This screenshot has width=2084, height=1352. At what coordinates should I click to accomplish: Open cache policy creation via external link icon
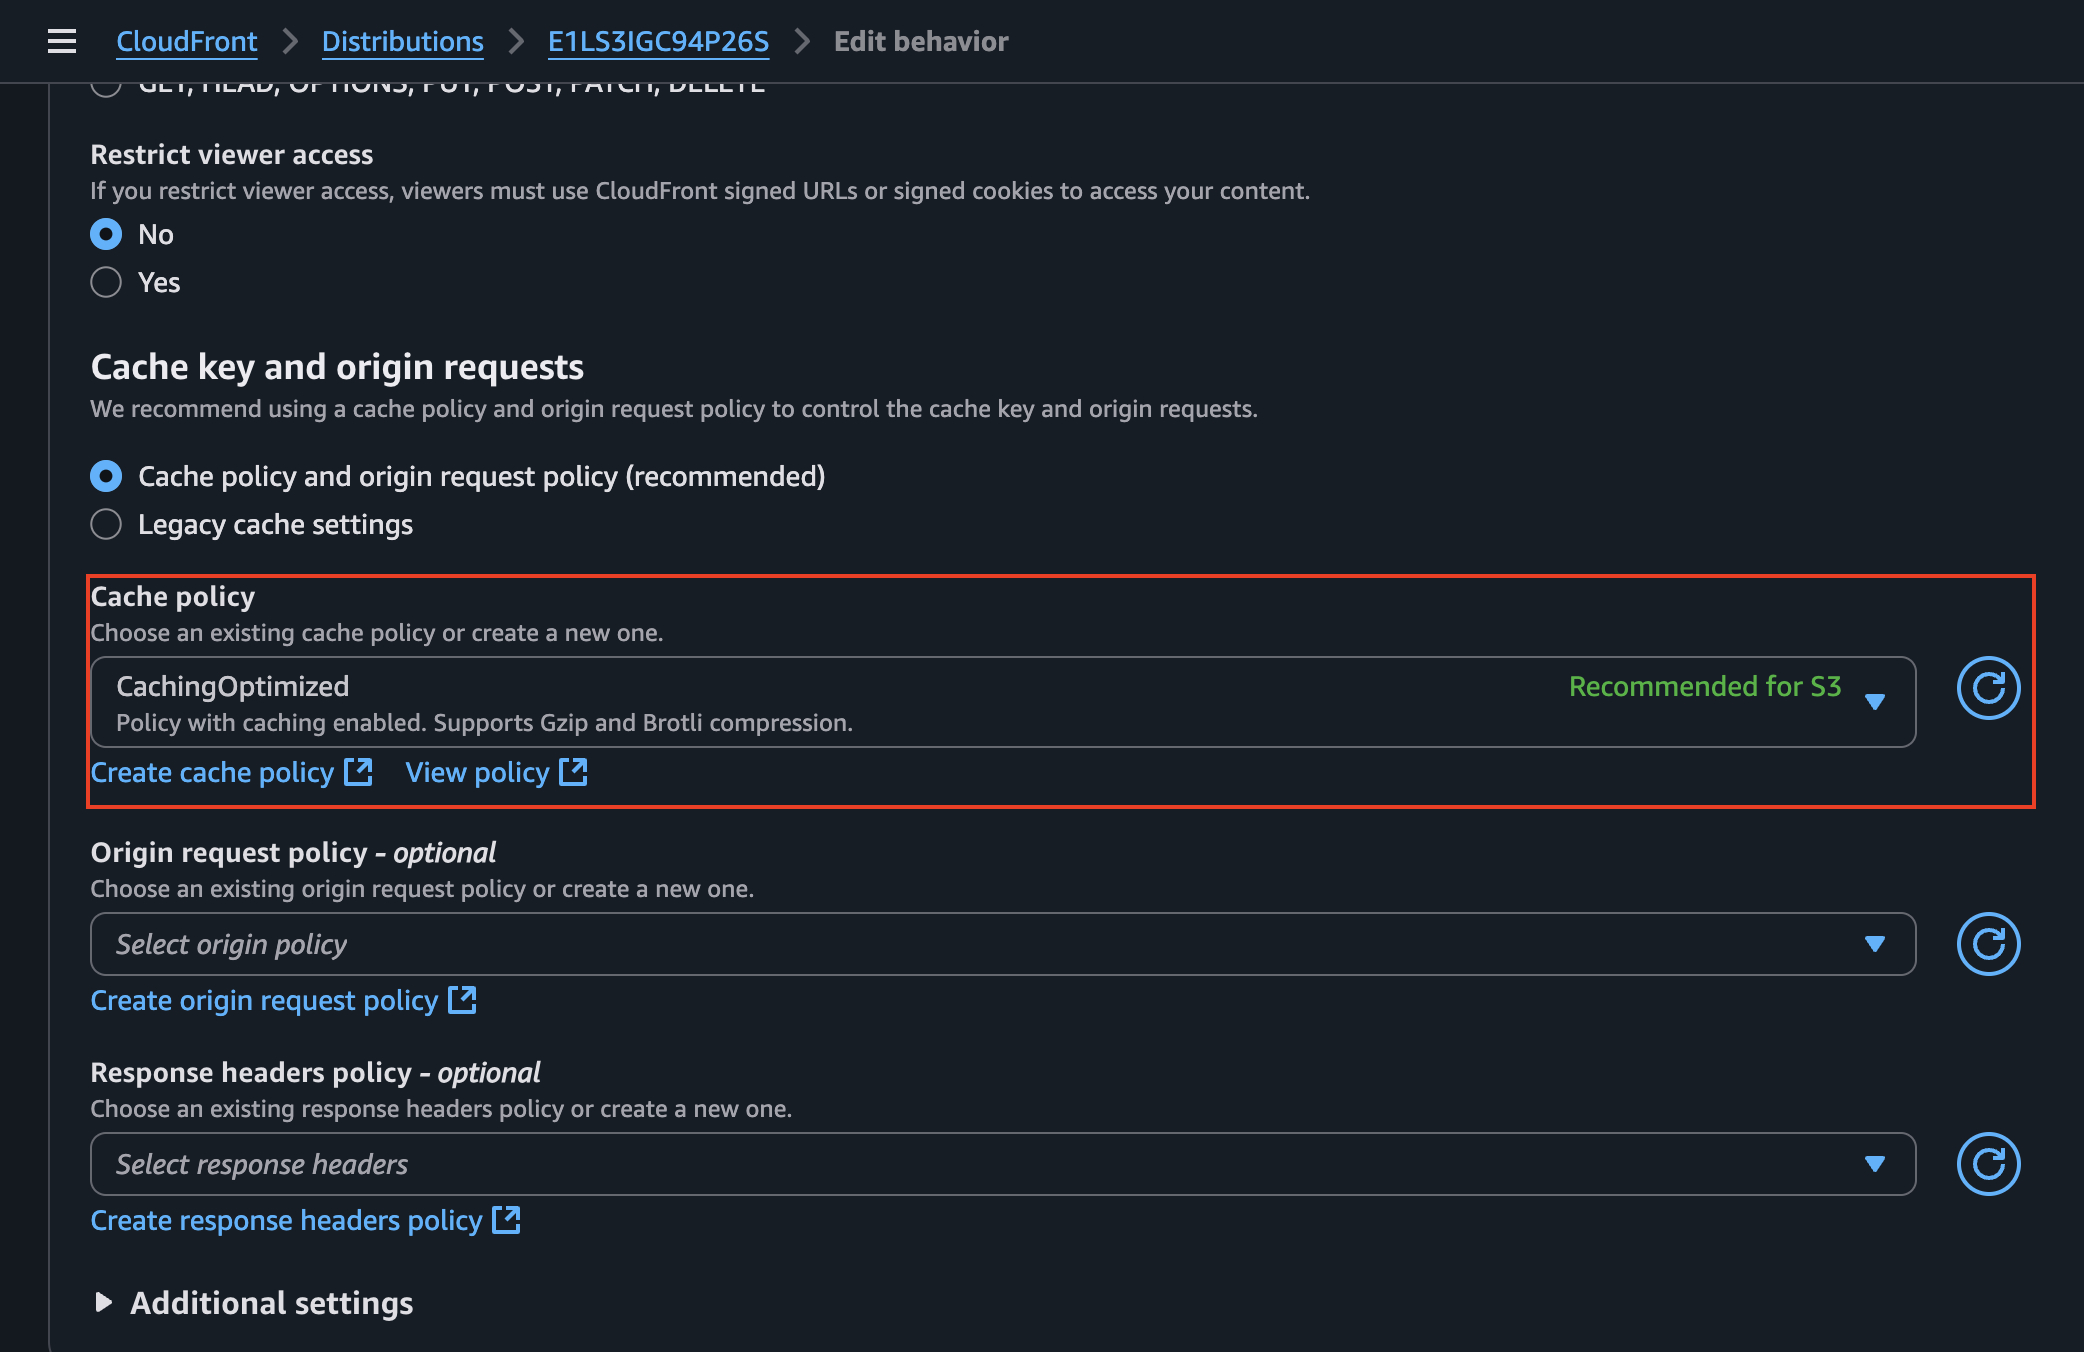tap(357, 772)
